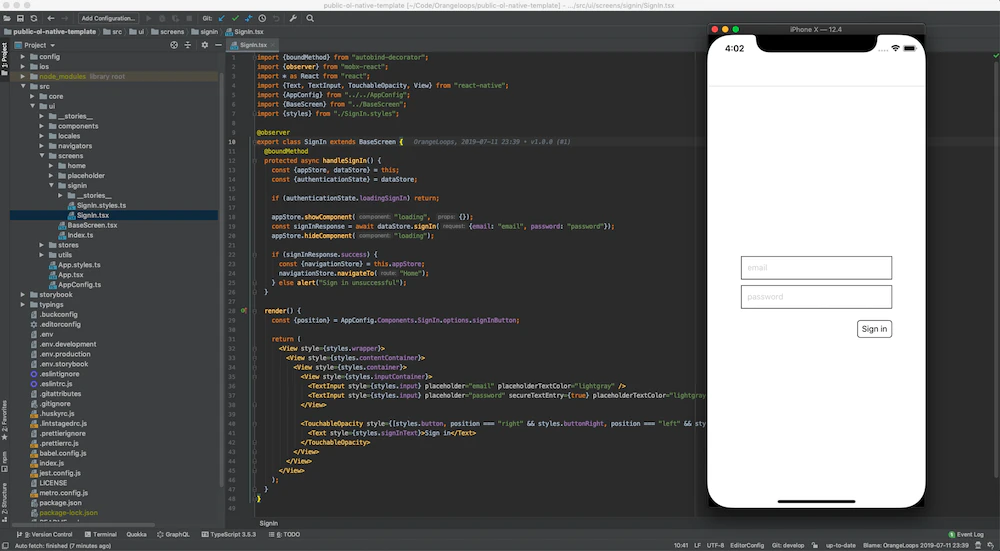The width and height of the screenshot is (1000, 551).
Task: Open the Quokka tool window
Action: click(x=136, y=534)
